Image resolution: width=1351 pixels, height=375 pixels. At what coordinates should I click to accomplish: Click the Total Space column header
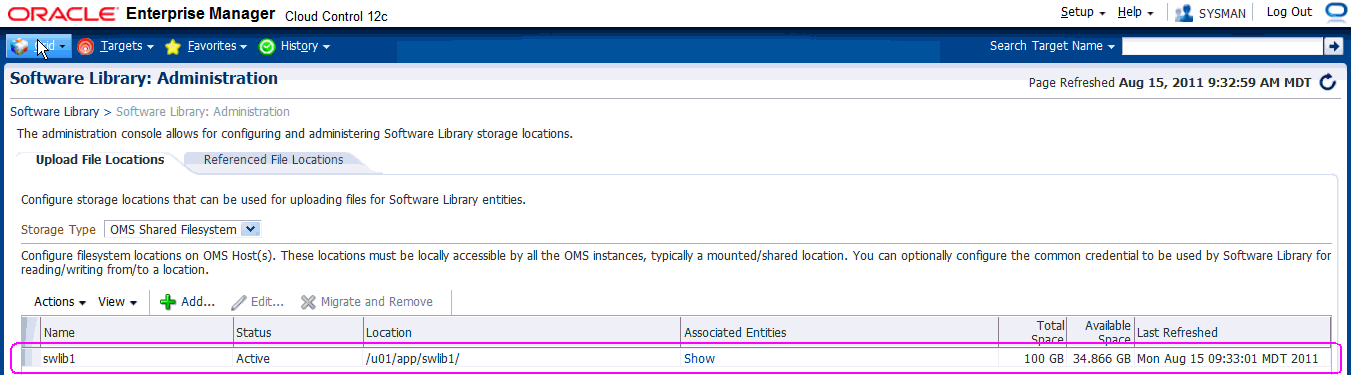1032,332
